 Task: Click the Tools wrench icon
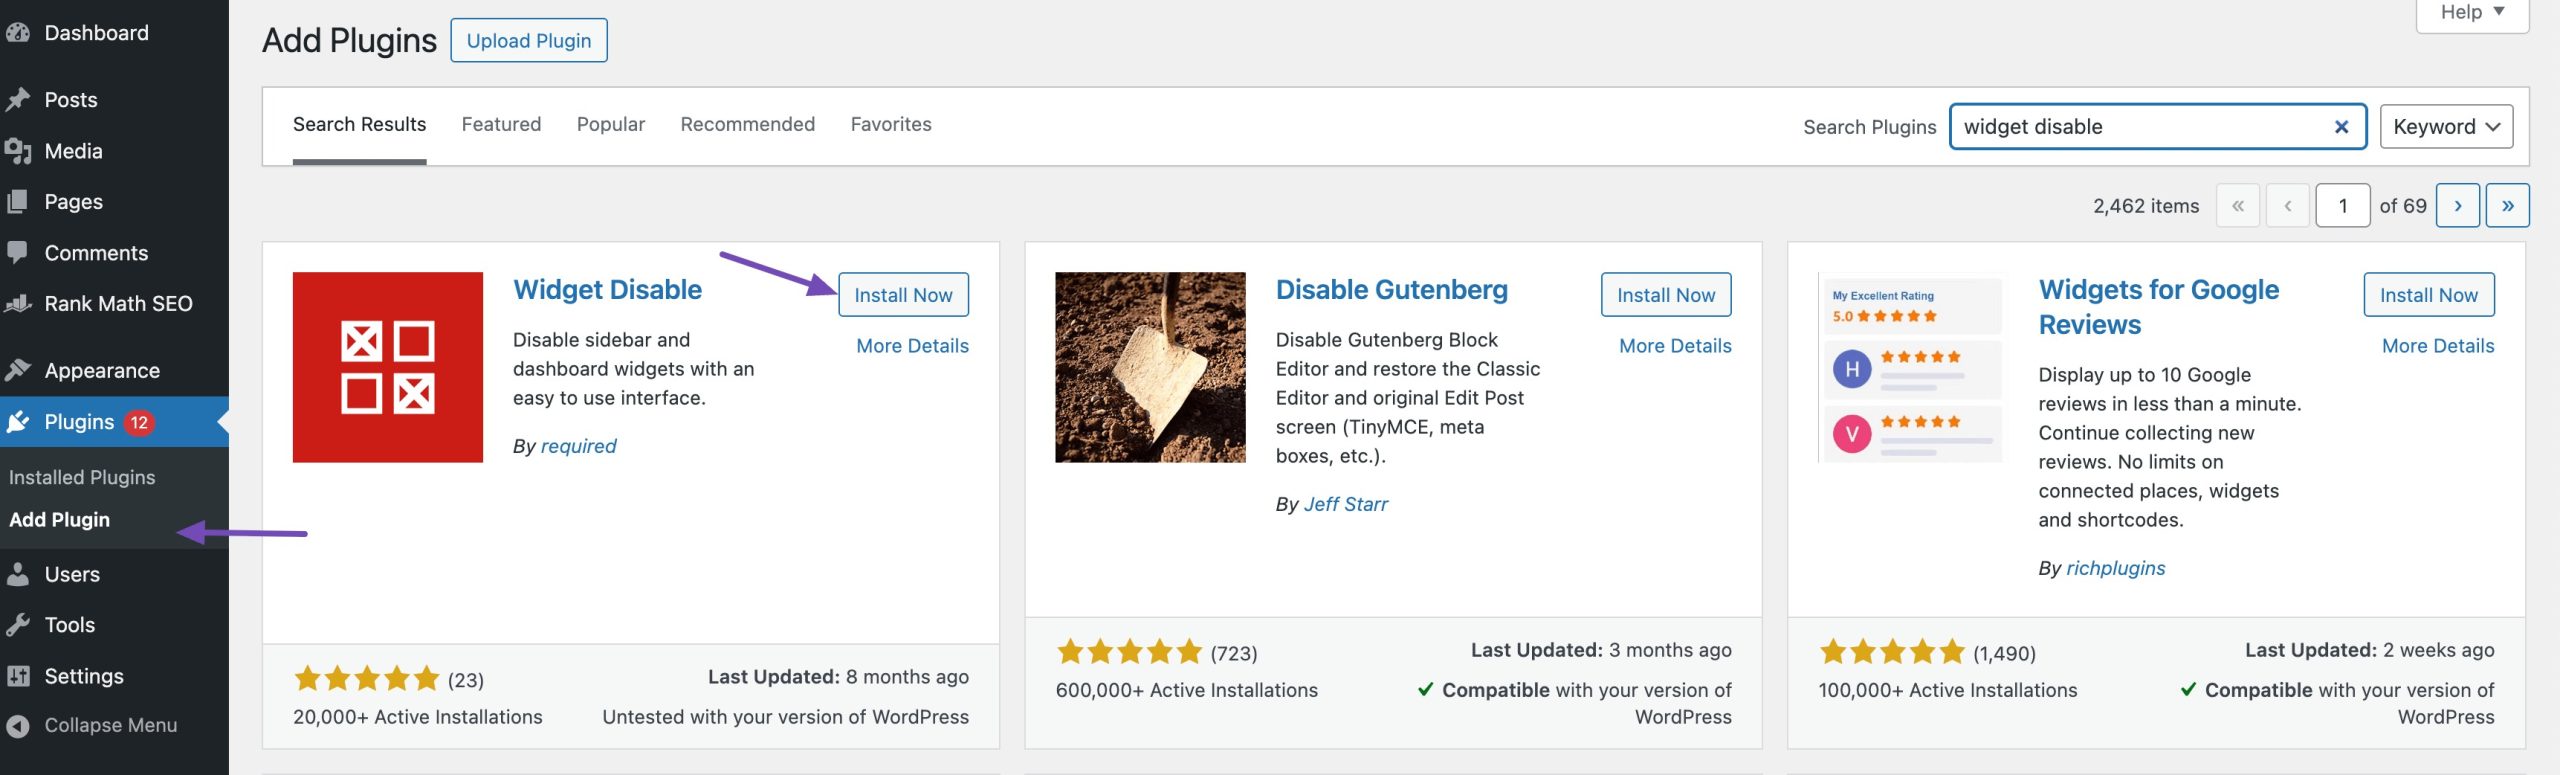click(17, 625)
